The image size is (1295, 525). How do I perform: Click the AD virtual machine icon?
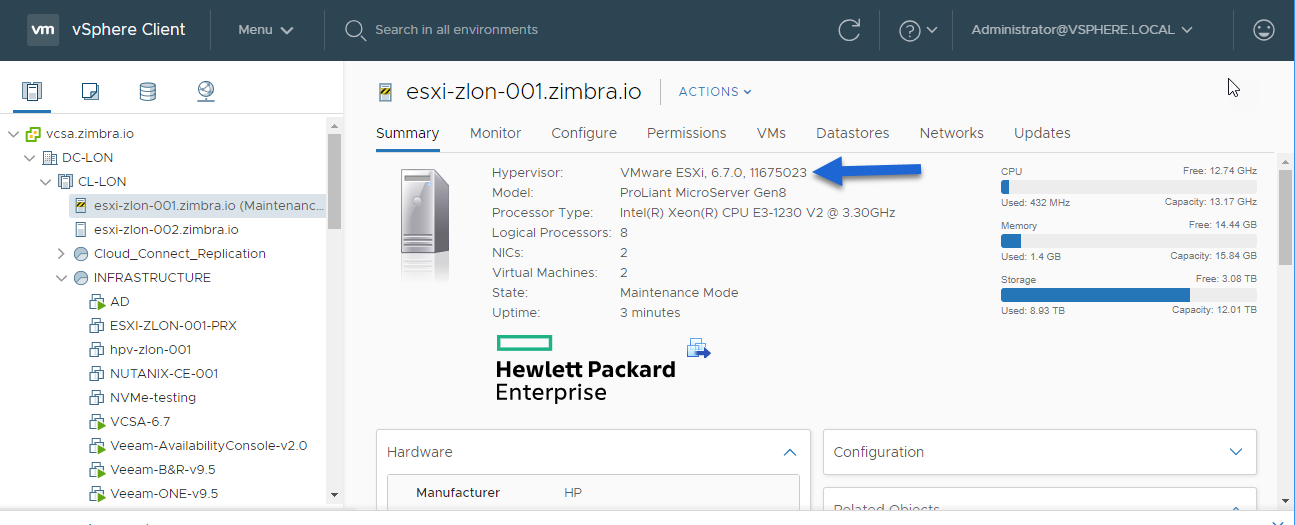pyautogui.click(x=97, y=302)
